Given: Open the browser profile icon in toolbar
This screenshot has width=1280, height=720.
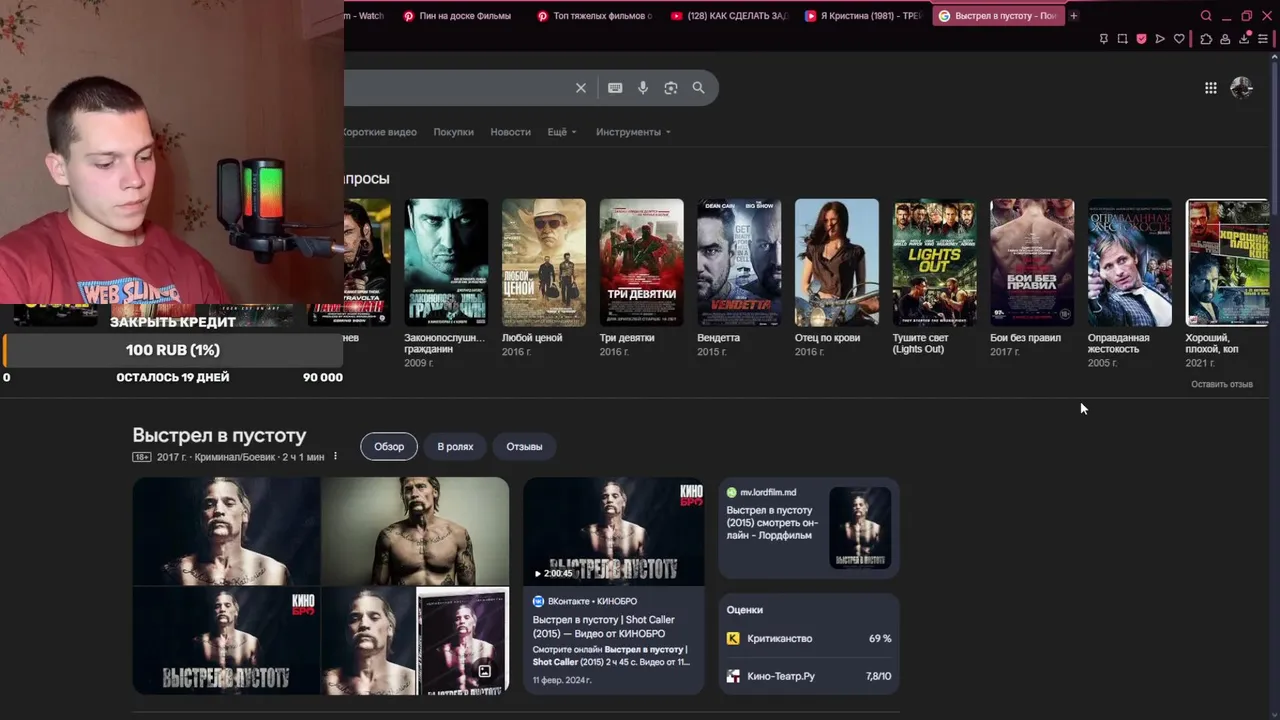Looking at the screenshot, I should pos(1225,39).
